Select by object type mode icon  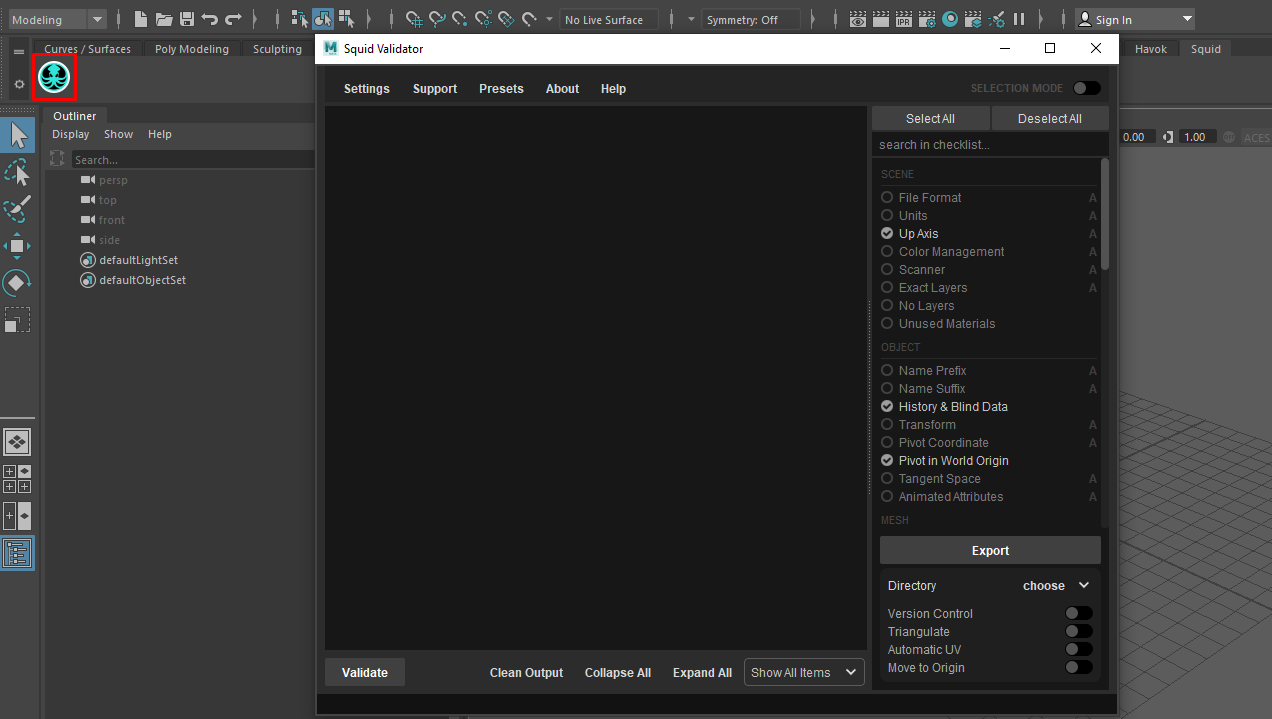[323, 19]
